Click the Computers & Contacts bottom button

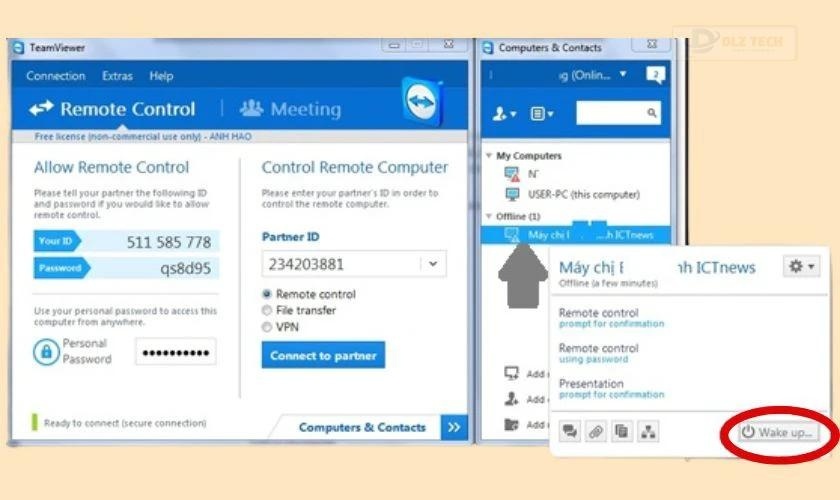(362, 427)
